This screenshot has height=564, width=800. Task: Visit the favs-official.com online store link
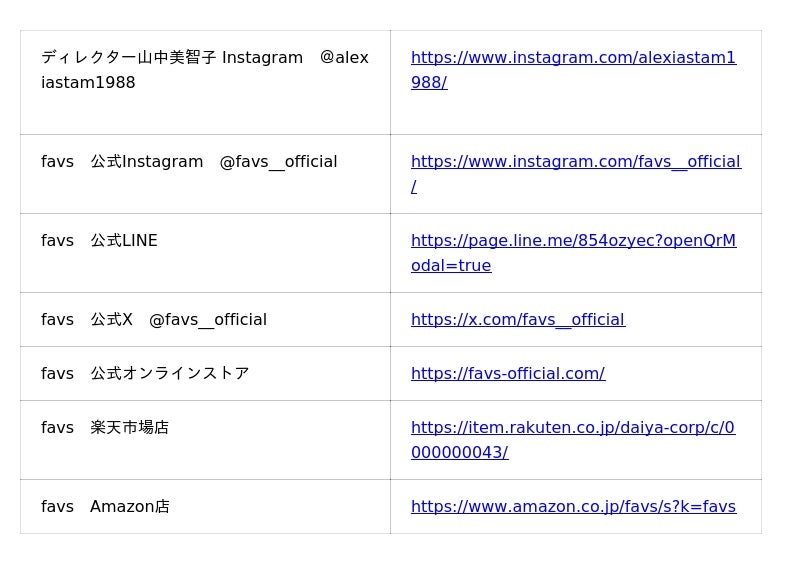507,374
